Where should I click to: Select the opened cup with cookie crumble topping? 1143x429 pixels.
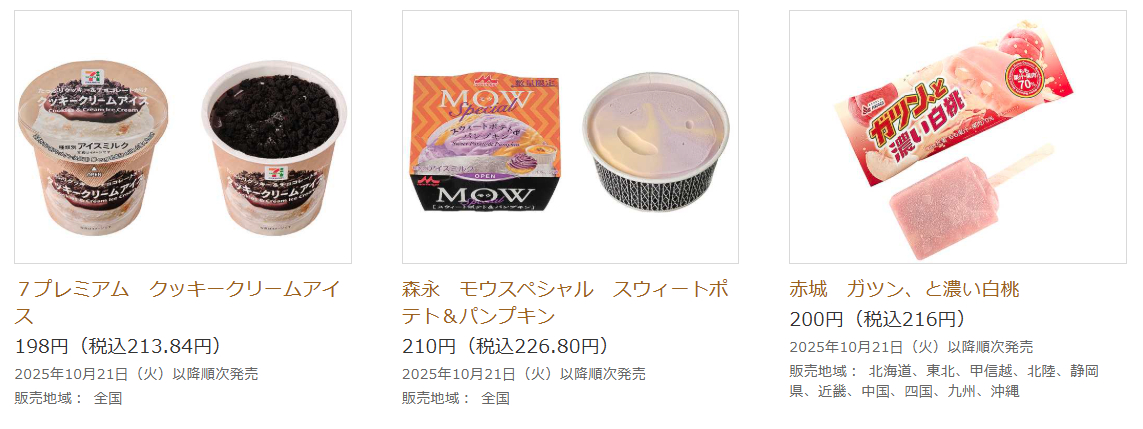275,148
